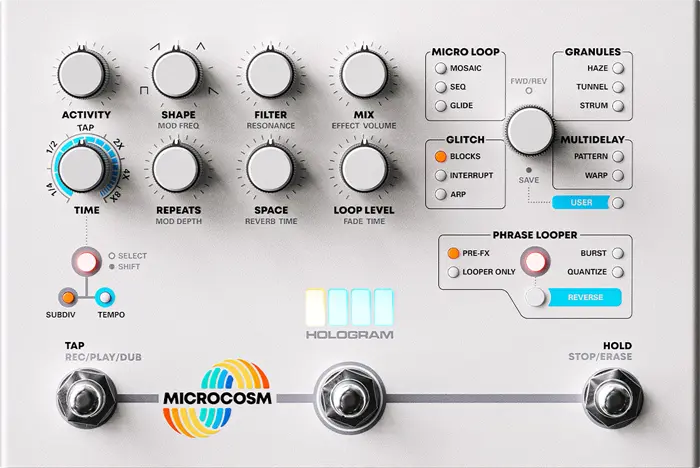This screenshot has height=468, width=700.
Task: Click the Mix effect volume knob
Action: point(364,75)
